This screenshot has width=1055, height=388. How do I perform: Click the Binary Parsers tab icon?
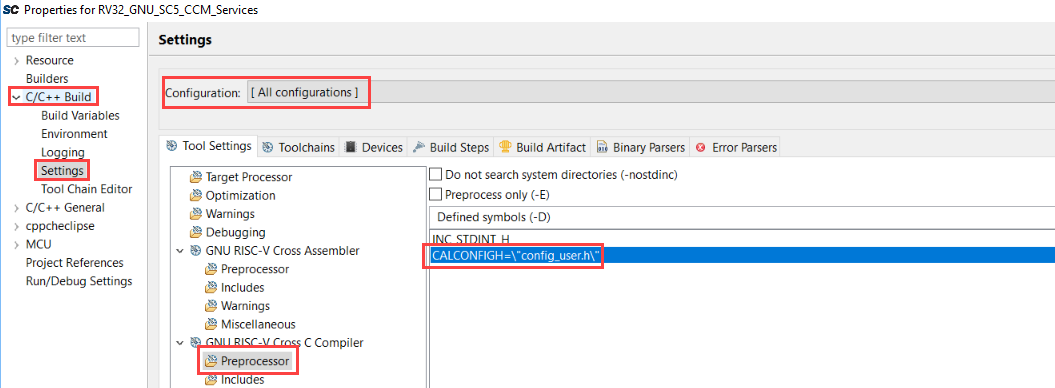602,147
